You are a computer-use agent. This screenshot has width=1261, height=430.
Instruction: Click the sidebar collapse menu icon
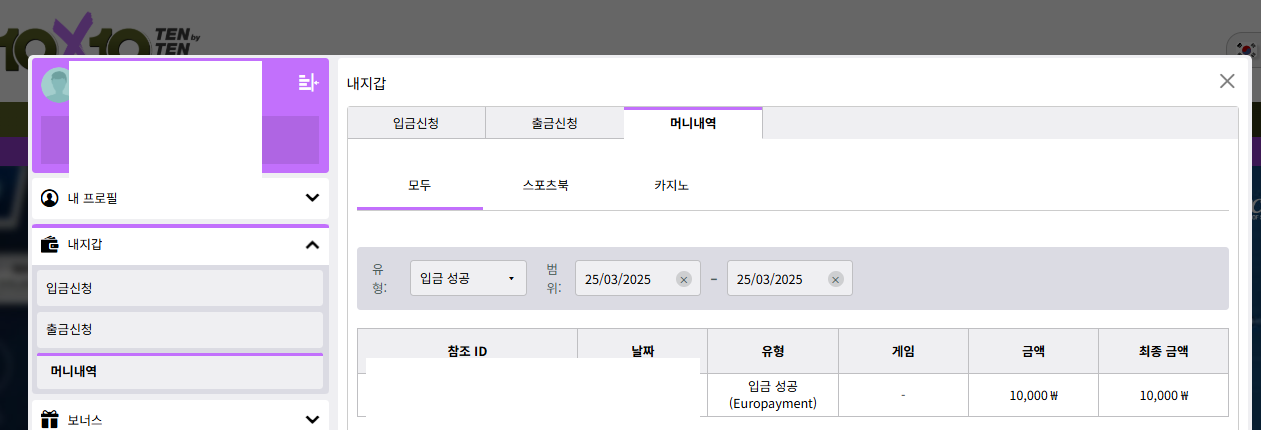(308, 83)
